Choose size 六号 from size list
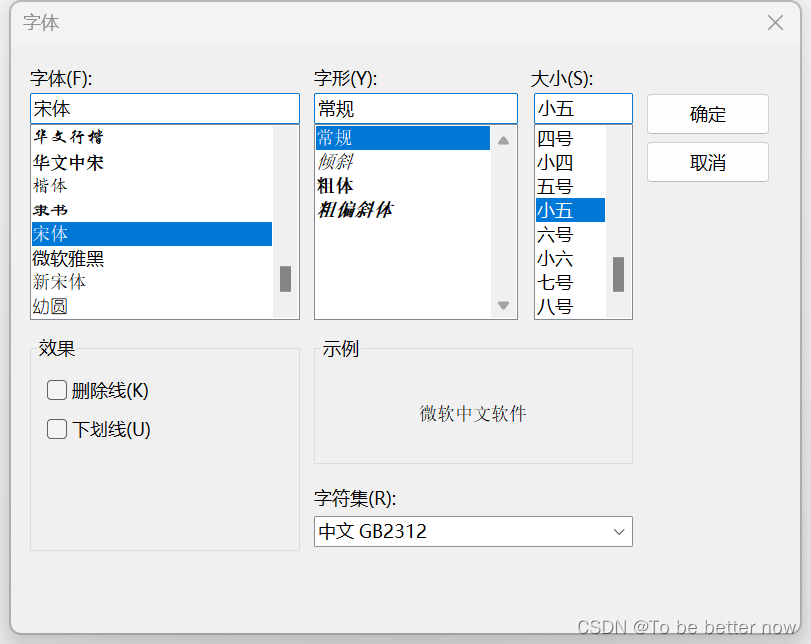The height and width of the screenshot is (644, 811). [x=570, y=234]
